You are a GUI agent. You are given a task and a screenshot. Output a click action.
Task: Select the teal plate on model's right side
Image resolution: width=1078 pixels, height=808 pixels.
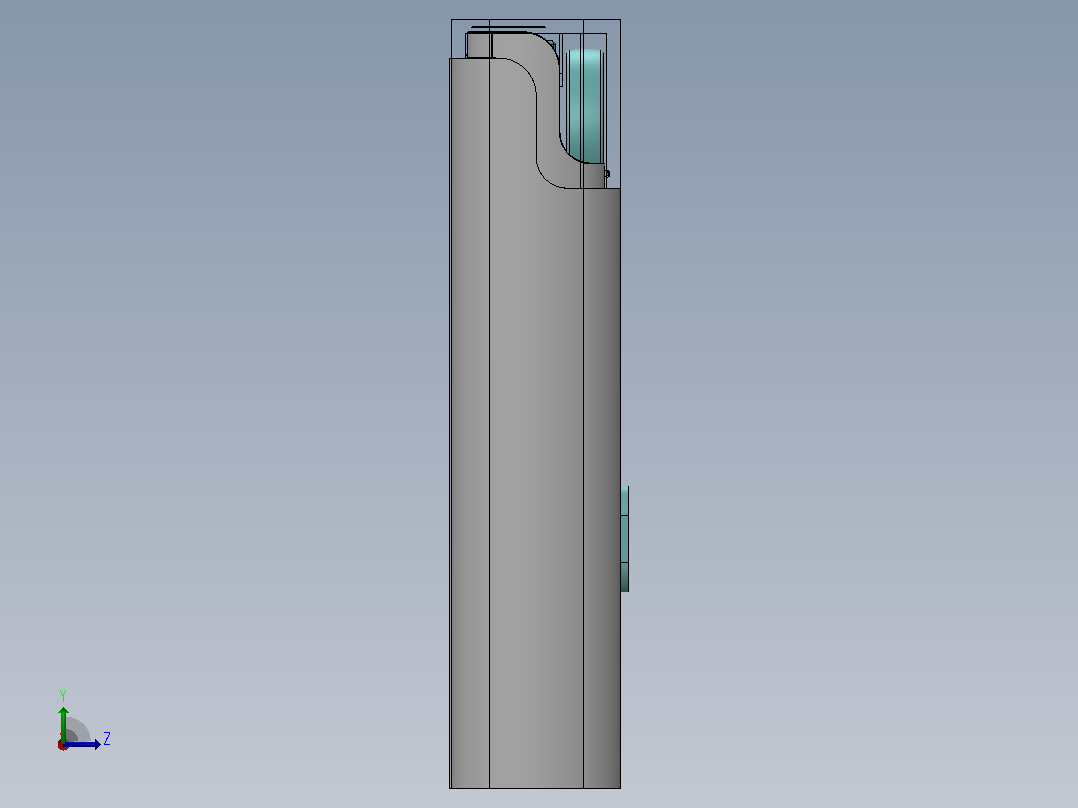tap(624, 538)
